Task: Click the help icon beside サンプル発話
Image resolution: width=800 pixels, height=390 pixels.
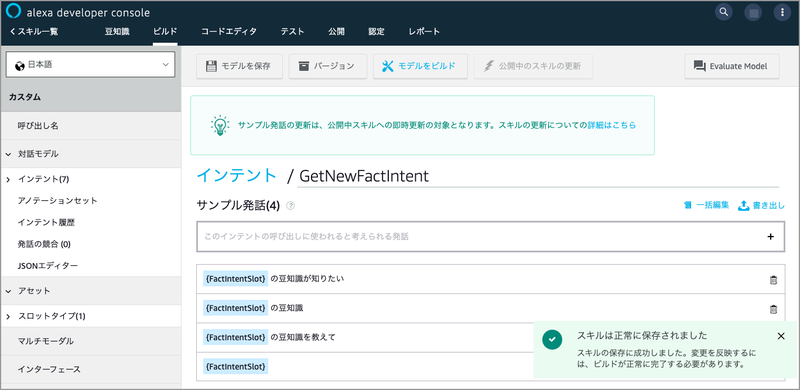Action: point(290,206)
